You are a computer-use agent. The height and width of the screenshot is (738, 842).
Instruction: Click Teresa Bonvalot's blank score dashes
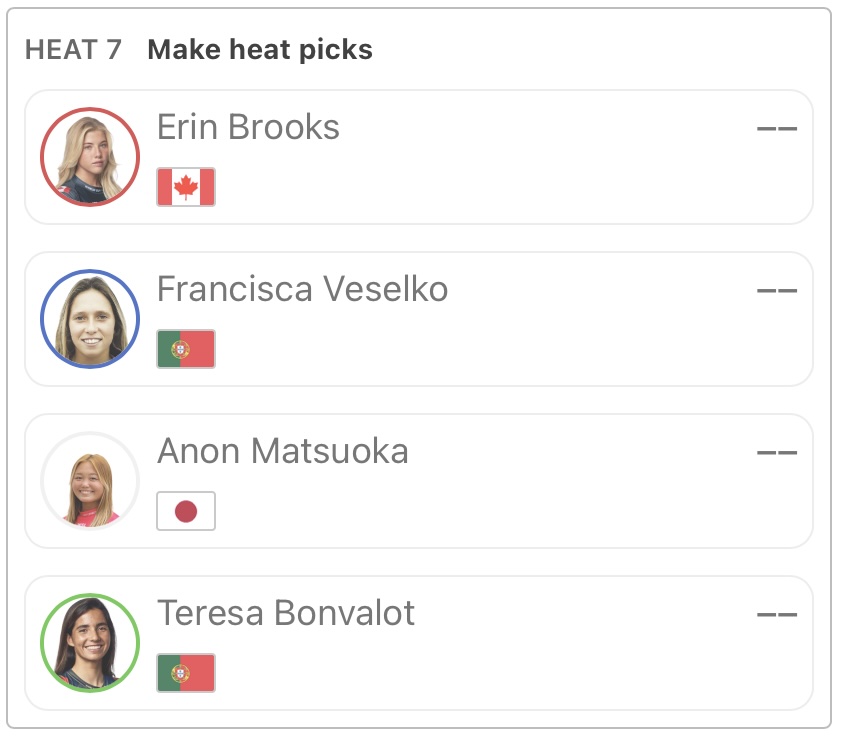[777, 614]
